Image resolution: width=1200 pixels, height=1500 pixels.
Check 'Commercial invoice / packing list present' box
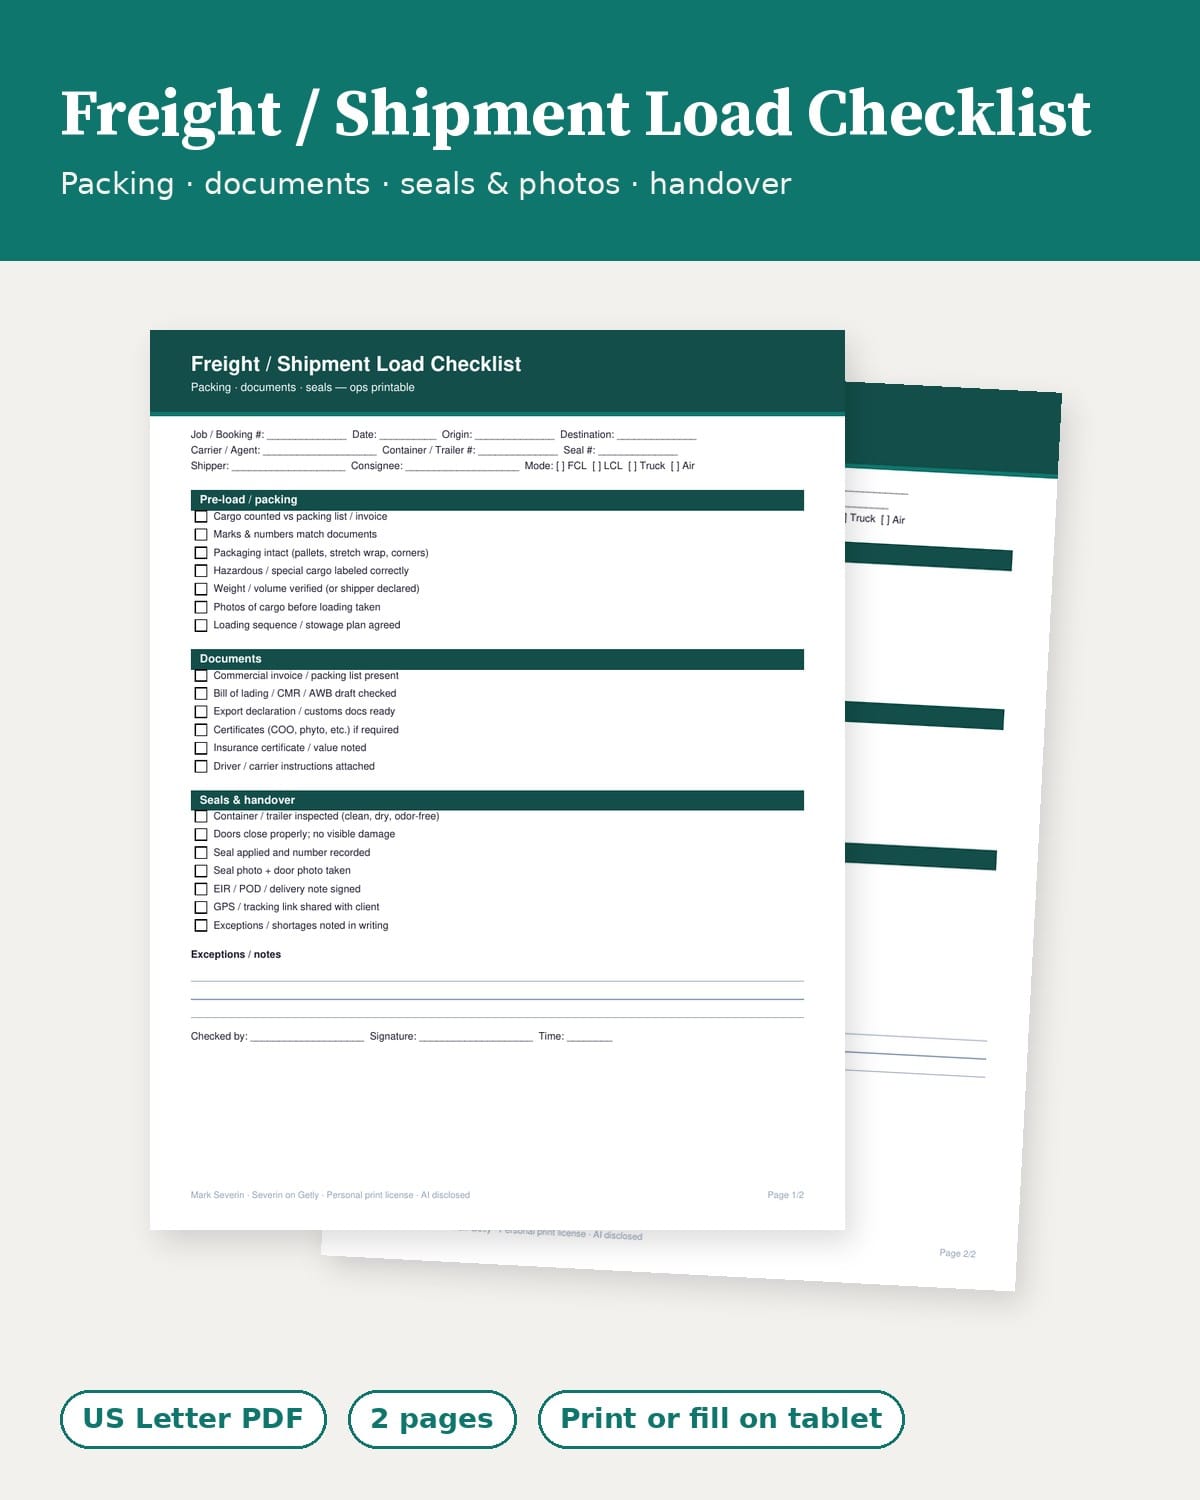point(201,676)
